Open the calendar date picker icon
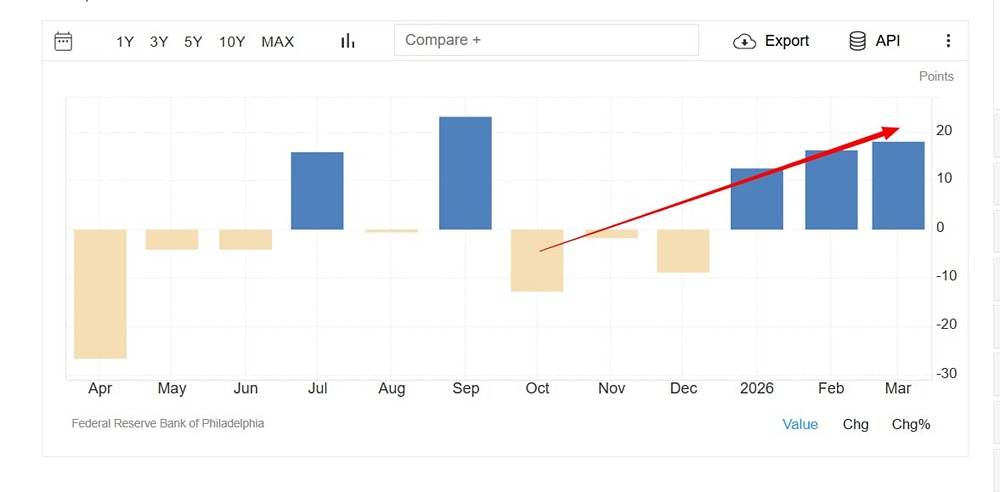 [63, 41]
